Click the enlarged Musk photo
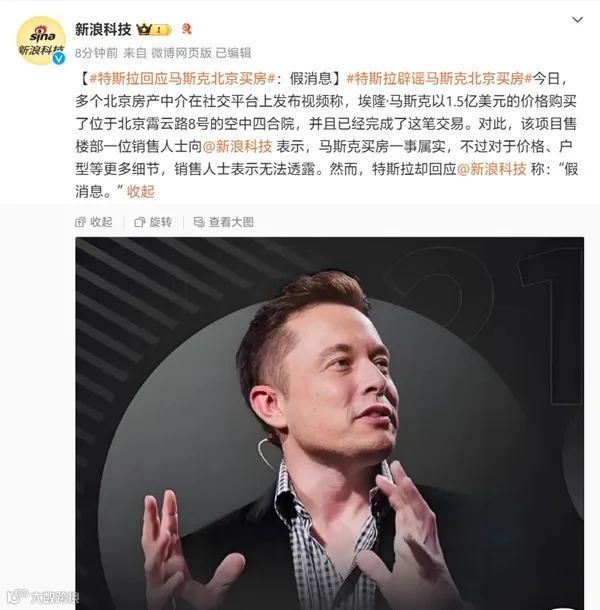This screenshot has height=610, width=600. click(x=330, y=423)
